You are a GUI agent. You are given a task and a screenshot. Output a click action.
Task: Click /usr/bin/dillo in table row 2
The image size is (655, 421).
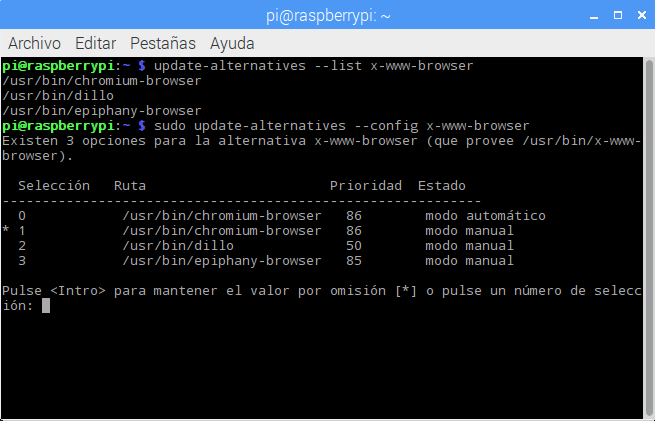point(178,246)
